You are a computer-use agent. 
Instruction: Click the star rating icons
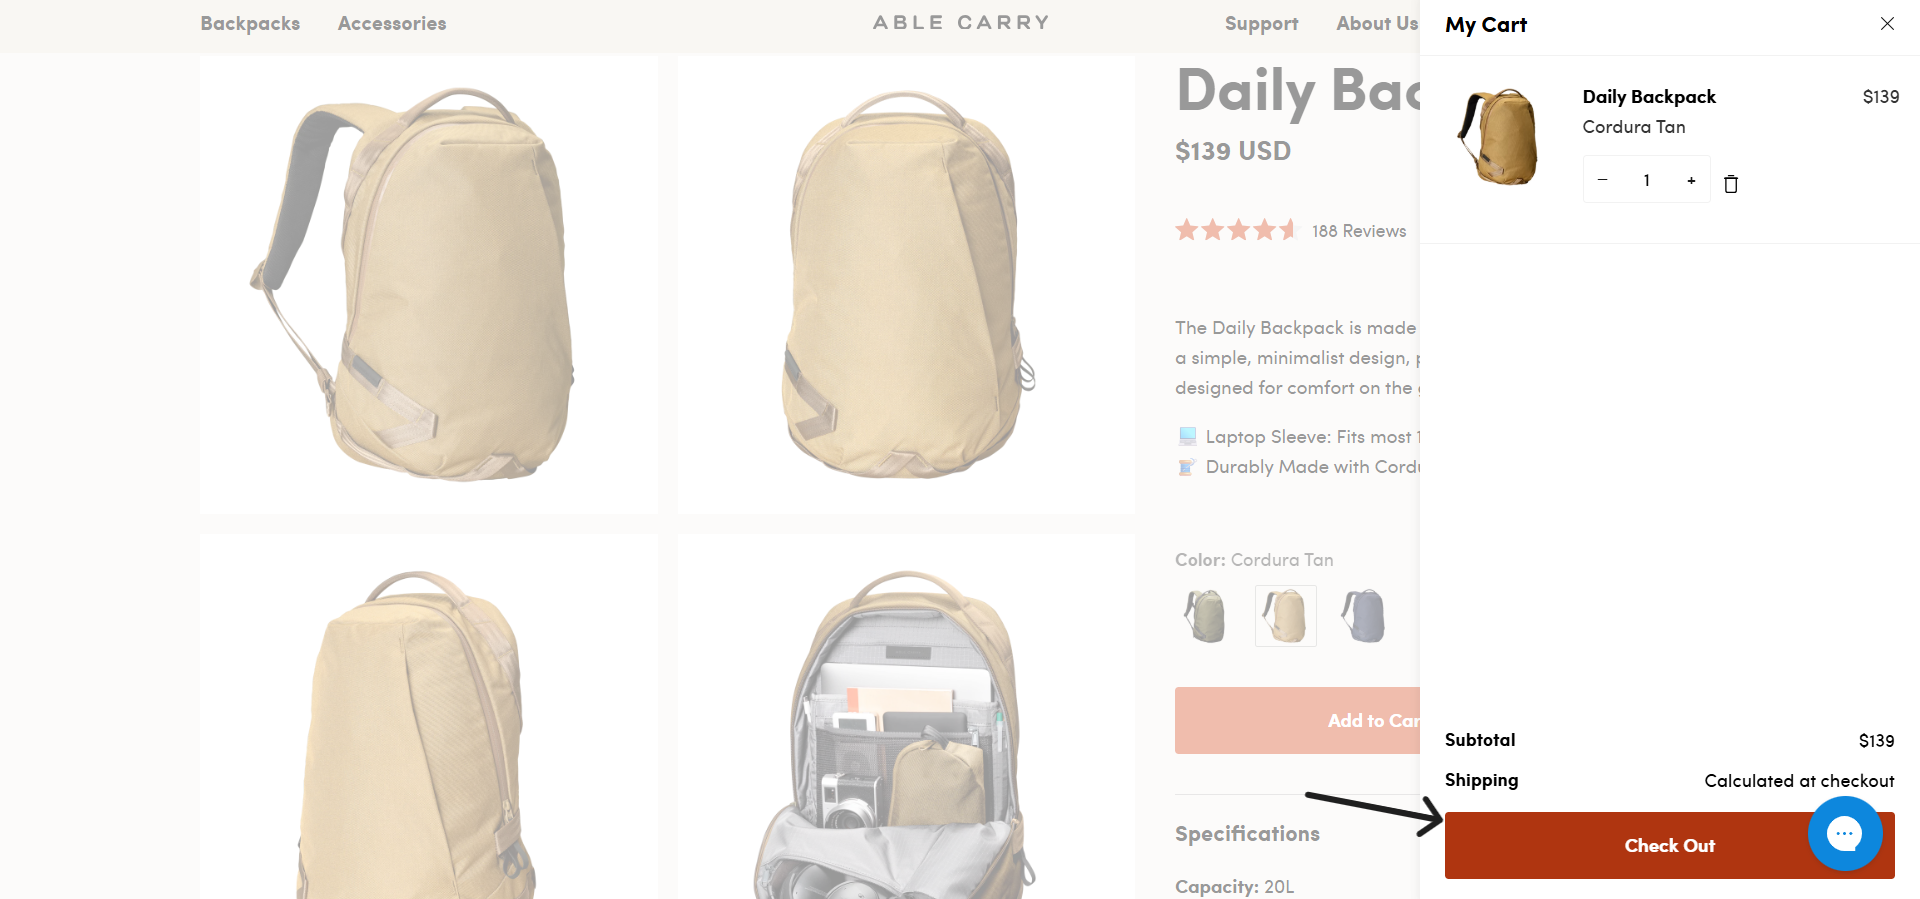tap(1236, 230)
